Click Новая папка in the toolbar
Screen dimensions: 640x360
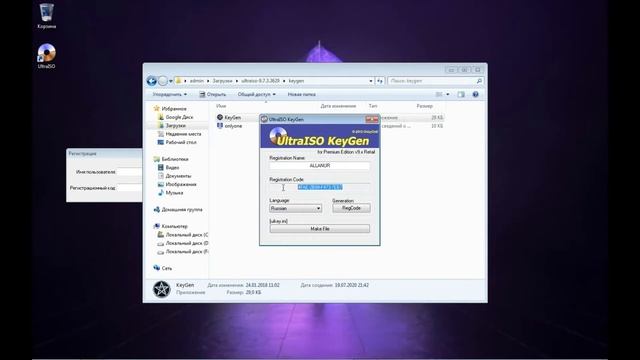click(x=302, y=94)
